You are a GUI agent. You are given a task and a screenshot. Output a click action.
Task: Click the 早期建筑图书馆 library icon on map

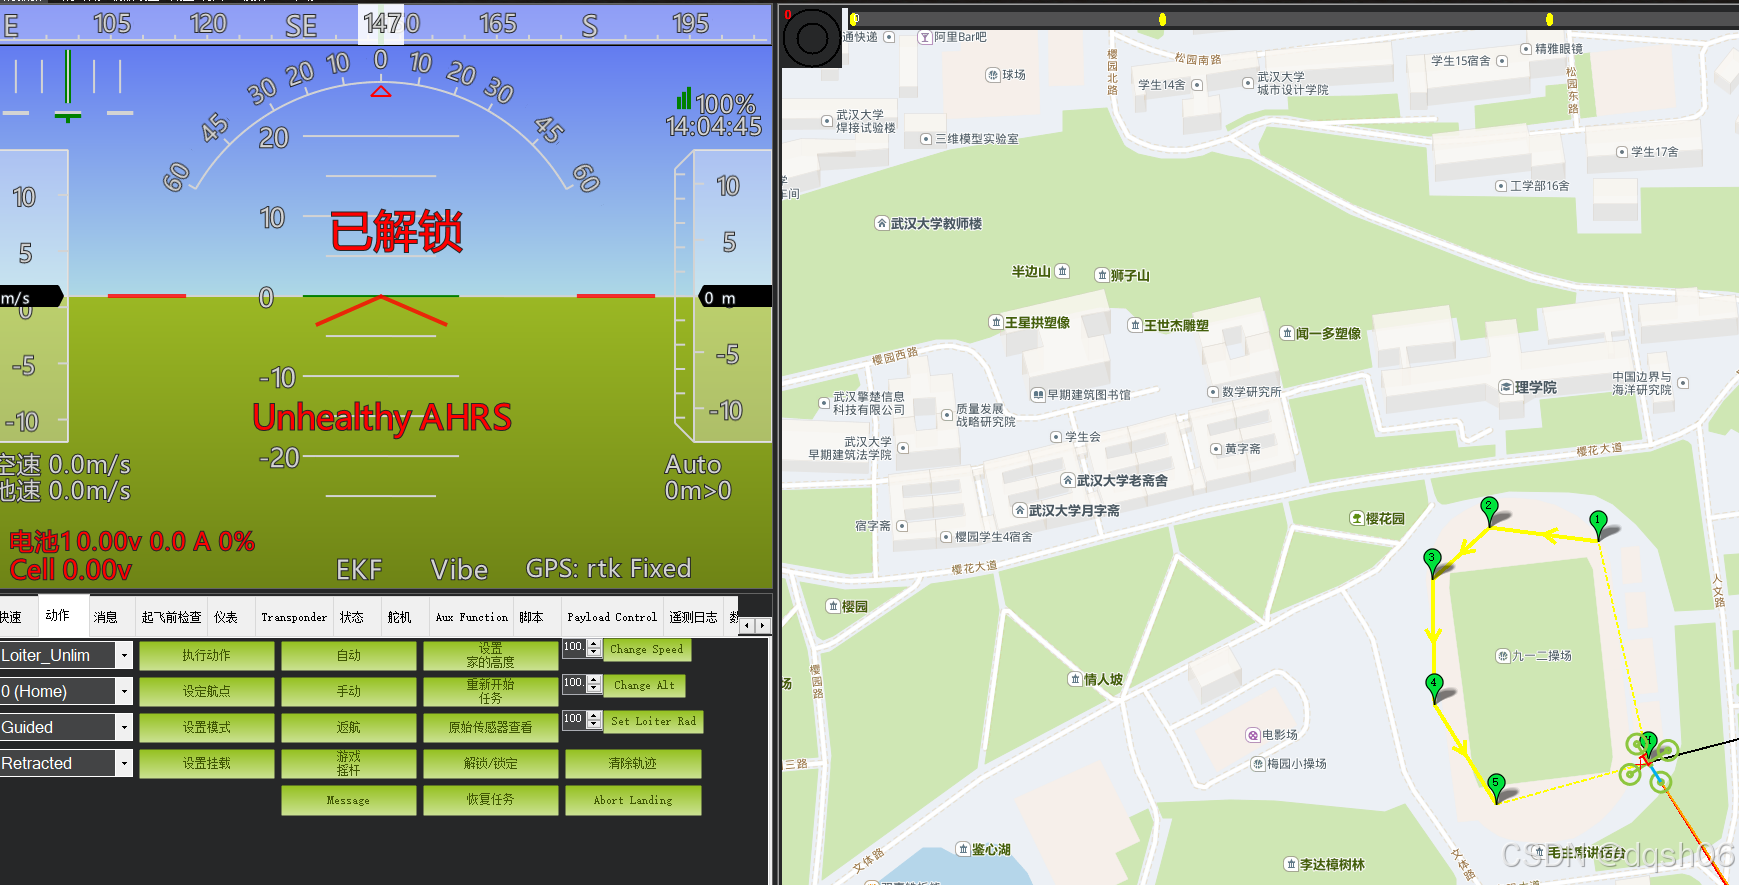1038,394
